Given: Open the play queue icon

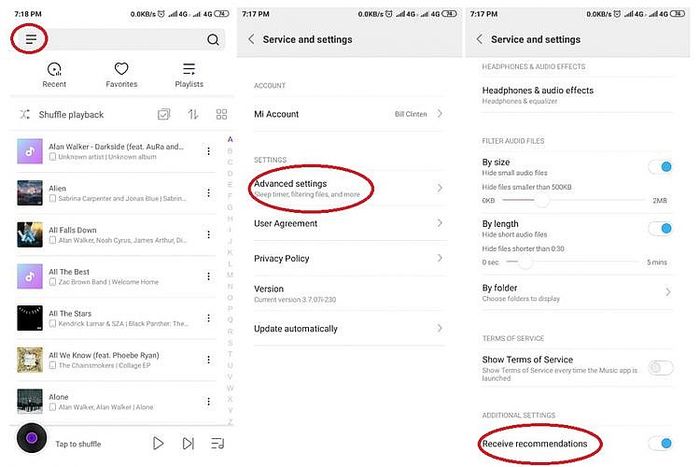Looking at the screenshot, I should tap(218, 443).
